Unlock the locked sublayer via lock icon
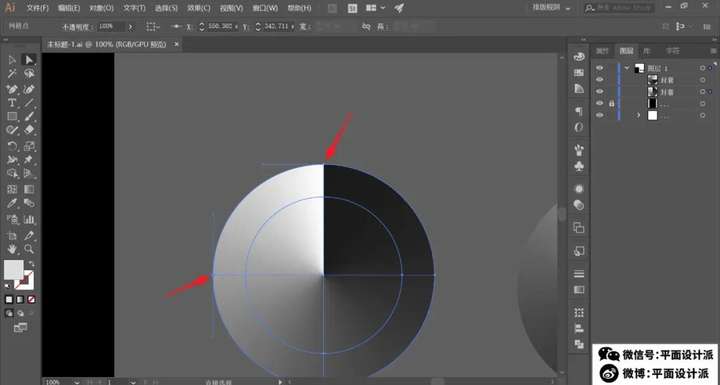720x385 pixels. click(611, 104)
